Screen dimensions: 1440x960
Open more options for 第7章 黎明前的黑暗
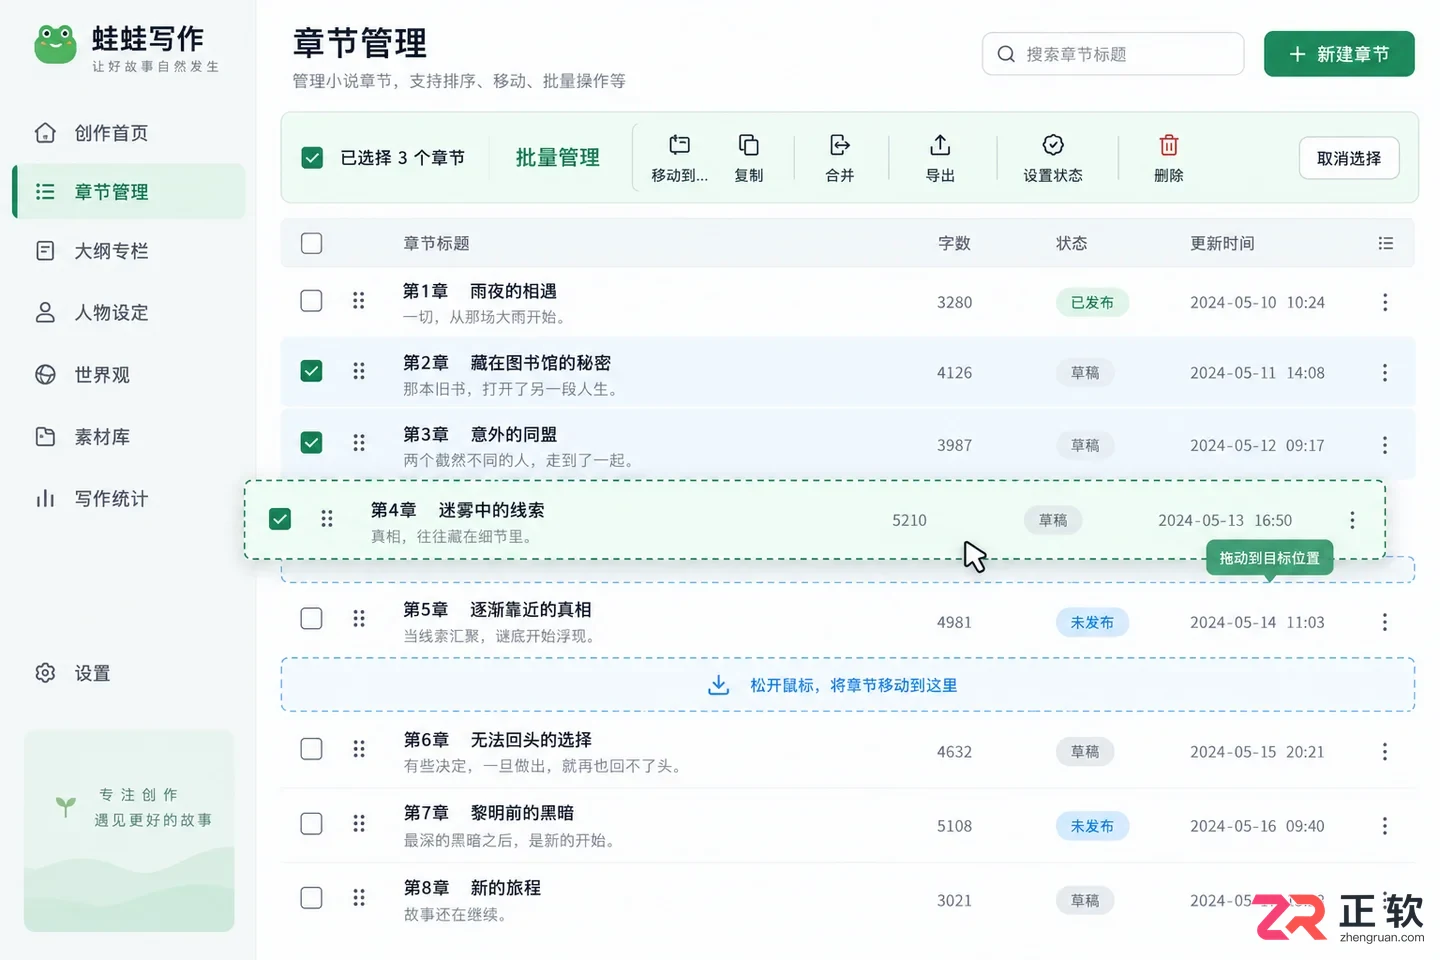tap(1385, 826)
